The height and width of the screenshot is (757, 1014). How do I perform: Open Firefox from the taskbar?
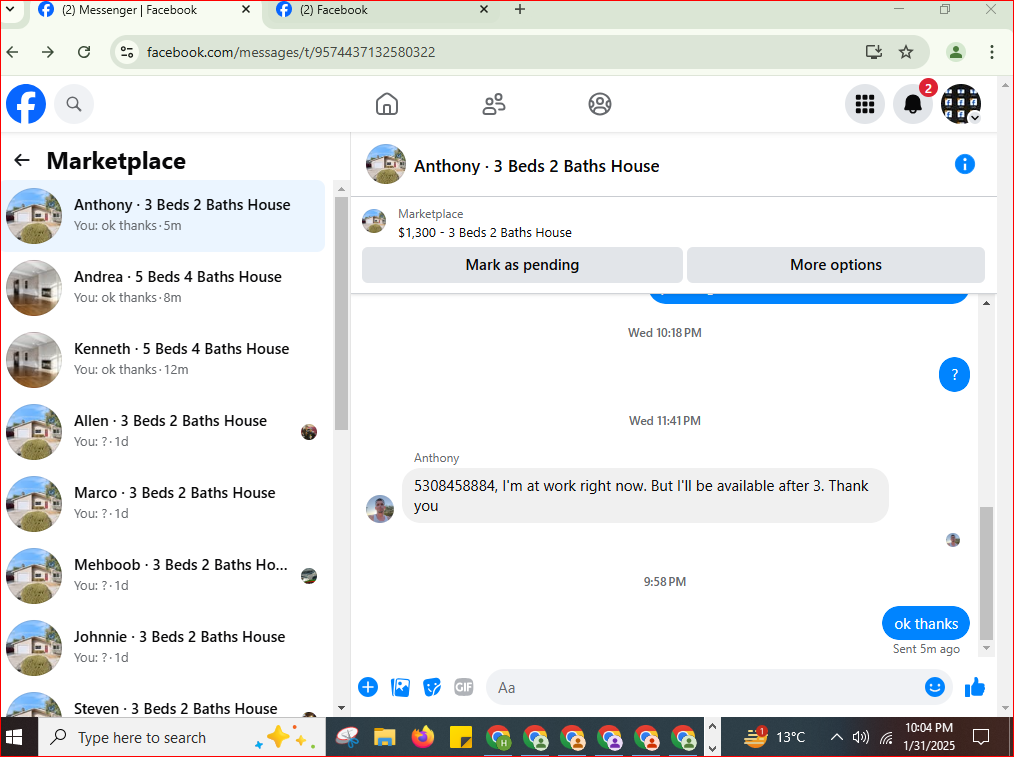coord(423,737)
